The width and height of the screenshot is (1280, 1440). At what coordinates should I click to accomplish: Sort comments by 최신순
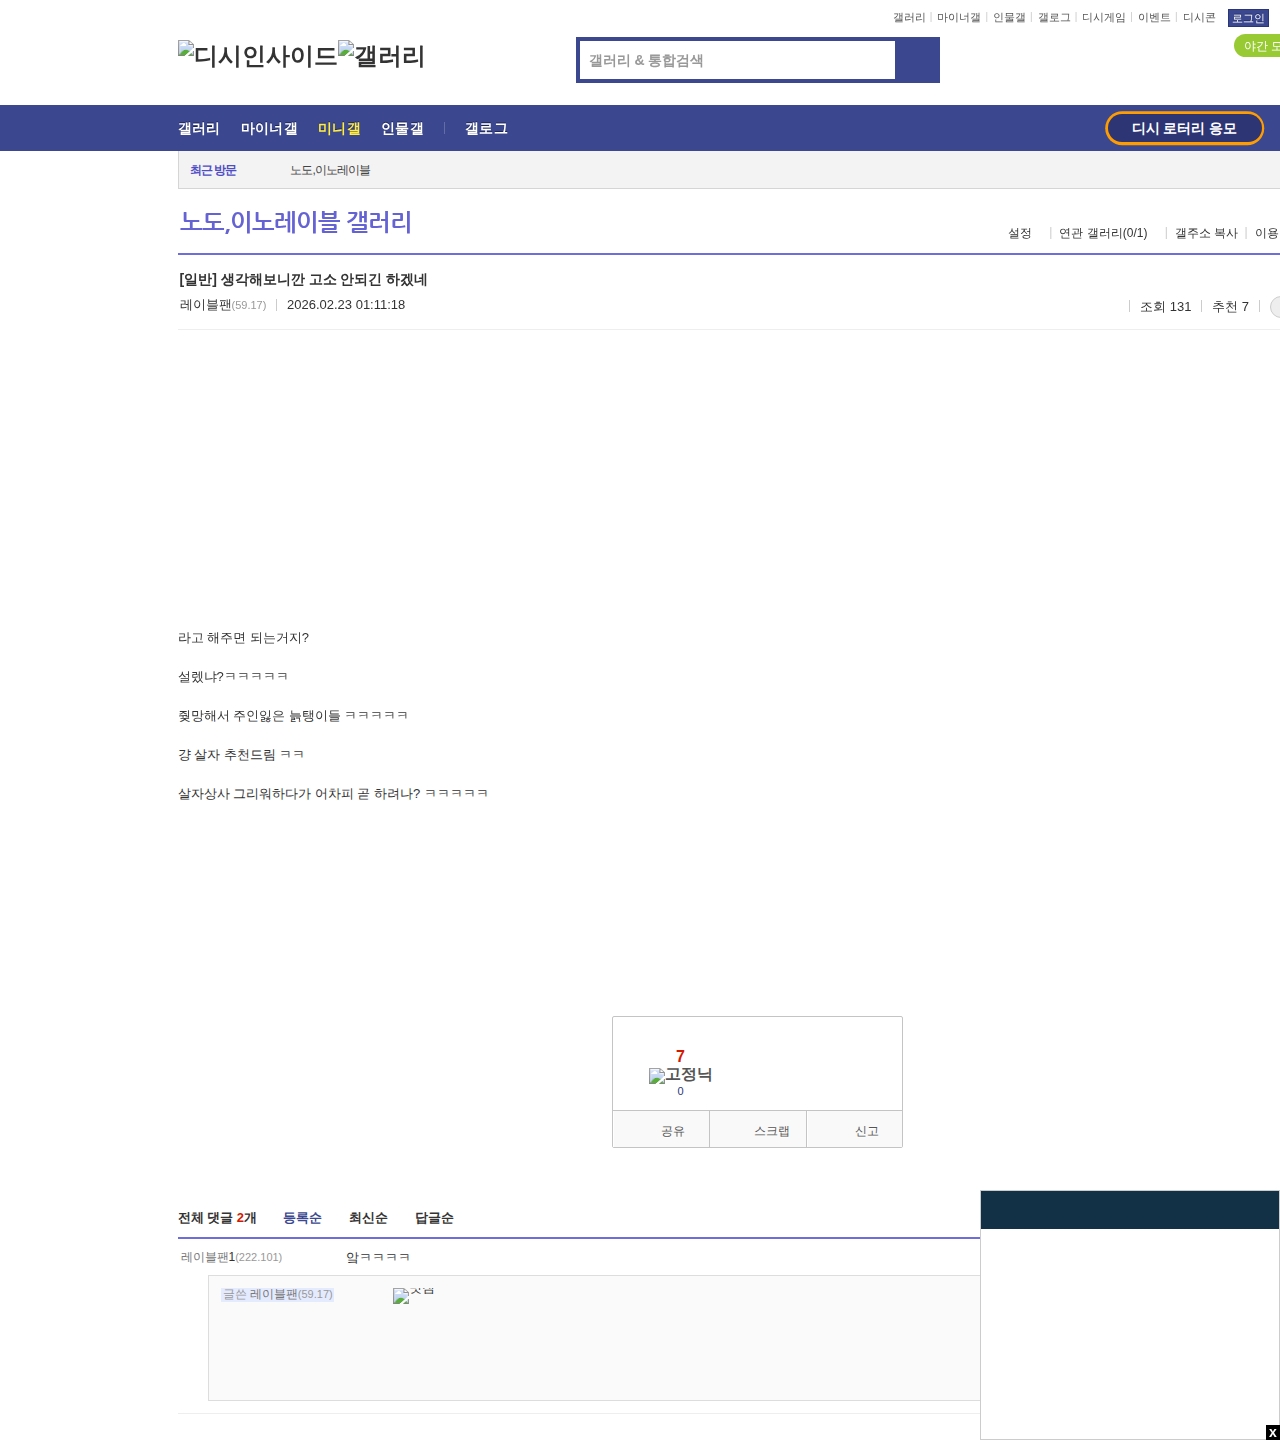[x=368, y=1218]
